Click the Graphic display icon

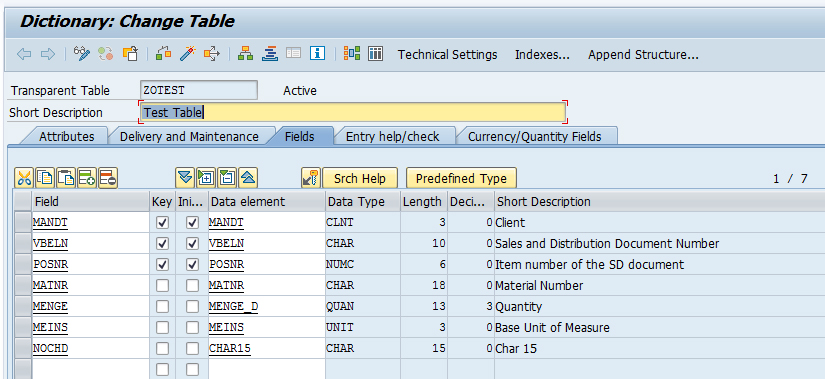[x=352, y=54]
